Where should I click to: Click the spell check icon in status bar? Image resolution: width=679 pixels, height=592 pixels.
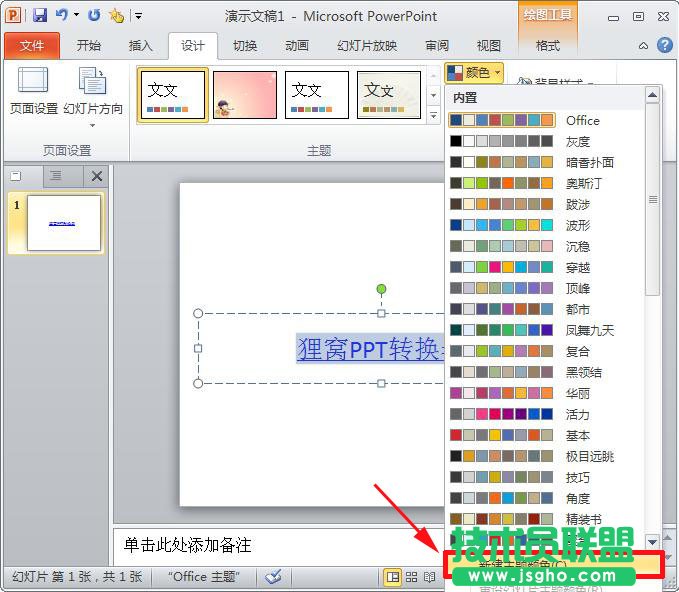pos(274,577)
